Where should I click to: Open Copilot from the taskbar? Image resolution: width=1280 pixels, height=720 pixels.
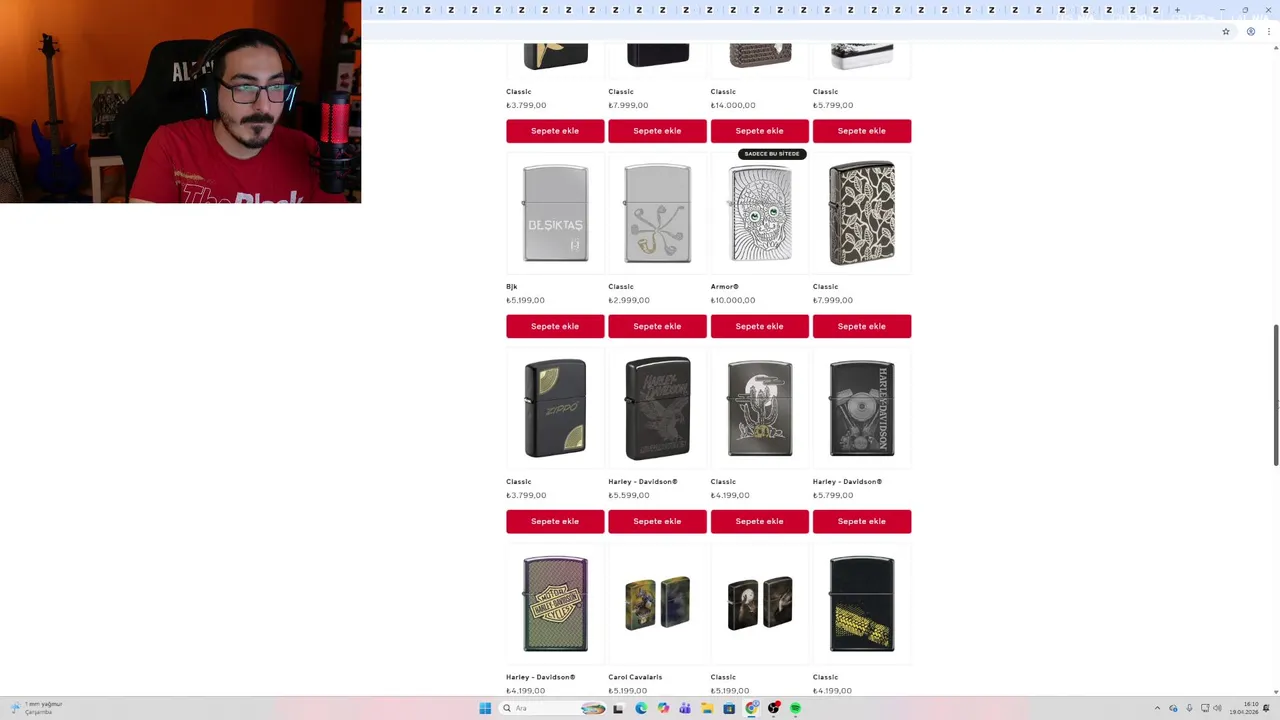(663, 708)
